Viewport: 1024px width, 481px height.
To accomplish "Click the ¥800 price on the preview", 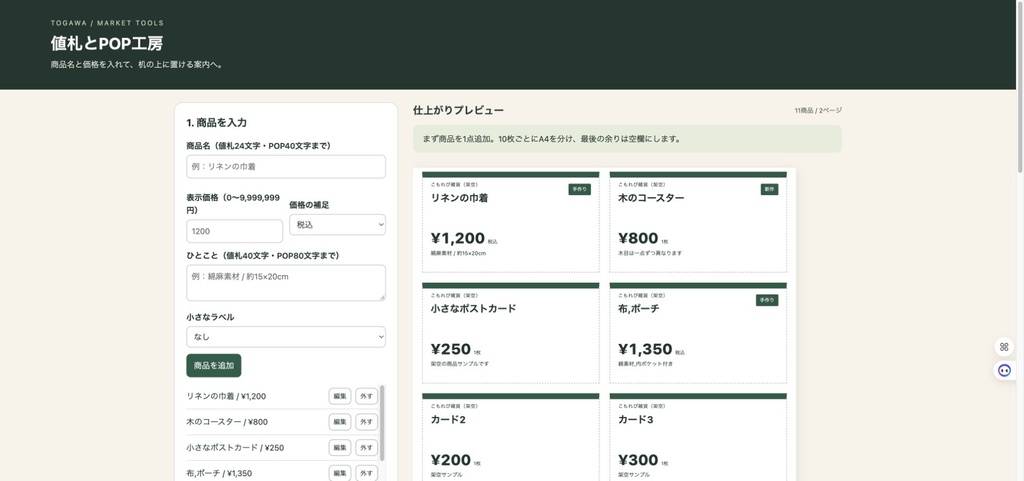I will click(638, 238).
